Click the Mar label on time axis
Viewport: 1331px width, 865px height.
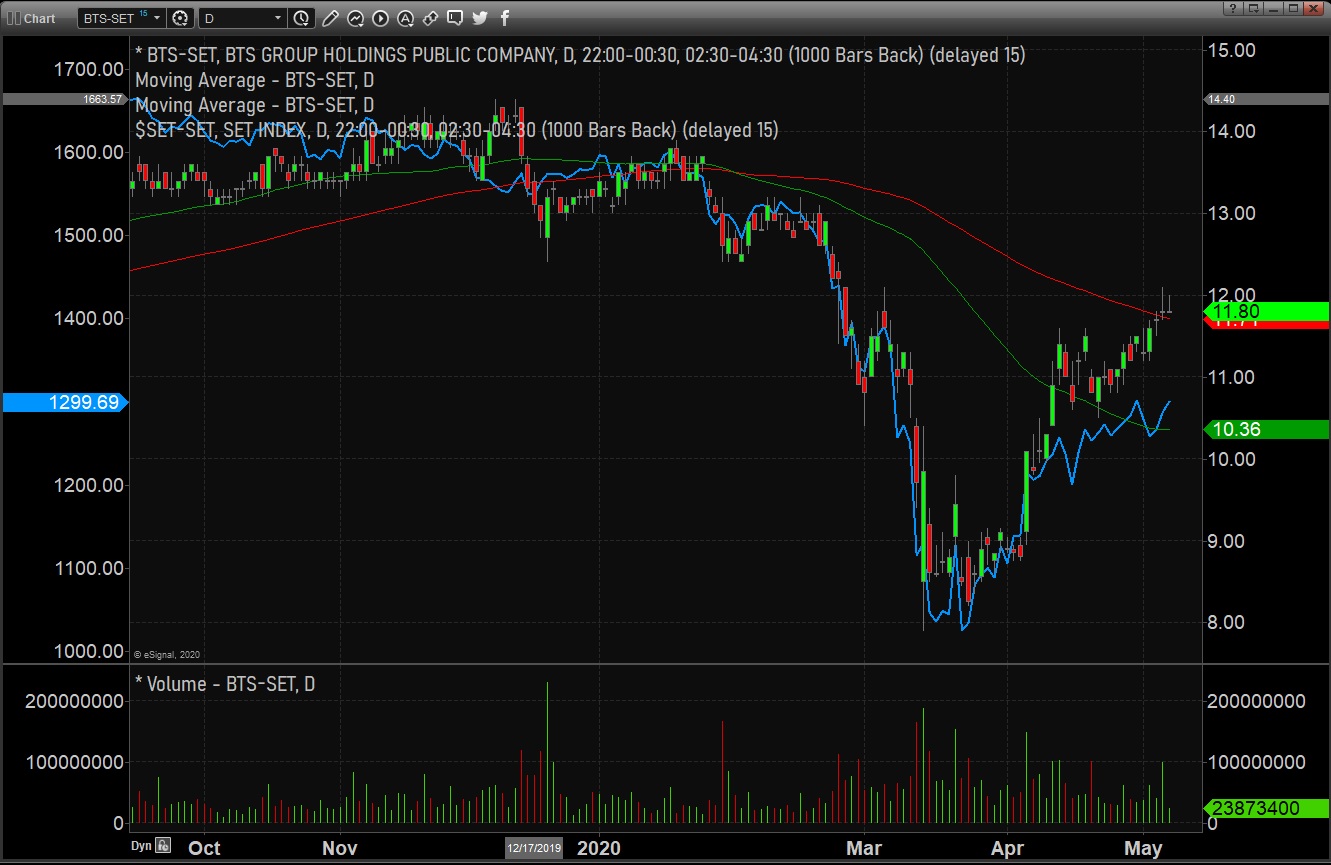point(864,848)
